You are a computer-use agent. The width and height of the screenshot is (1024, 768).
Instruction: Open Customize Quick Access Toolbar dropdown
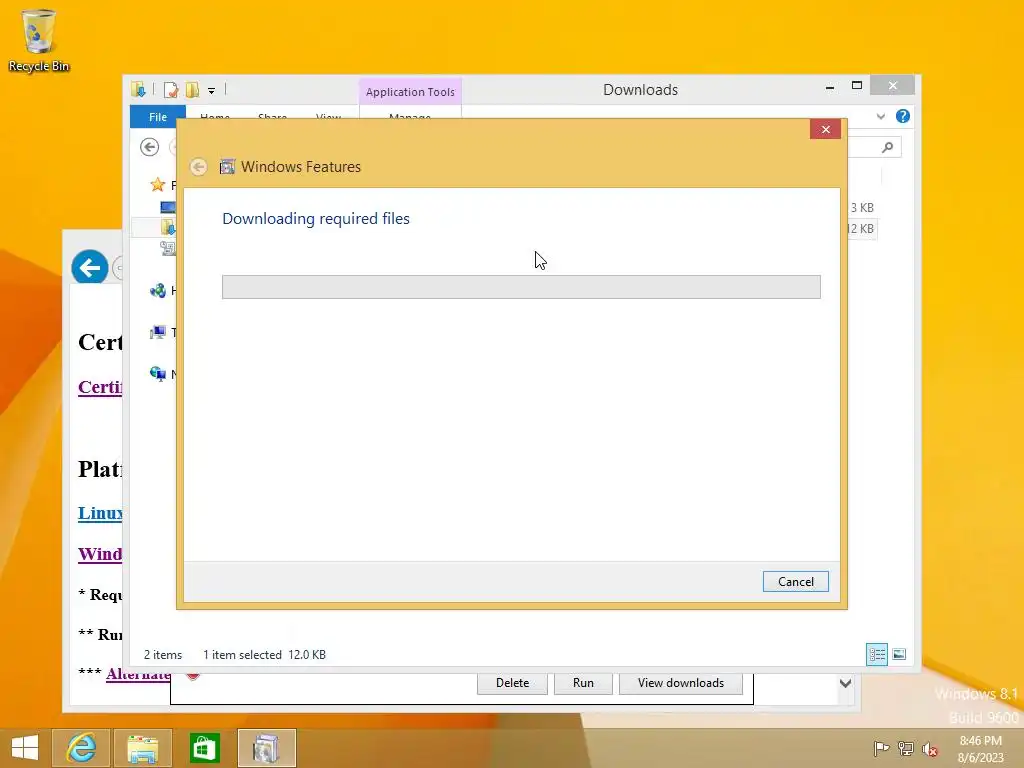coord(212,91)
